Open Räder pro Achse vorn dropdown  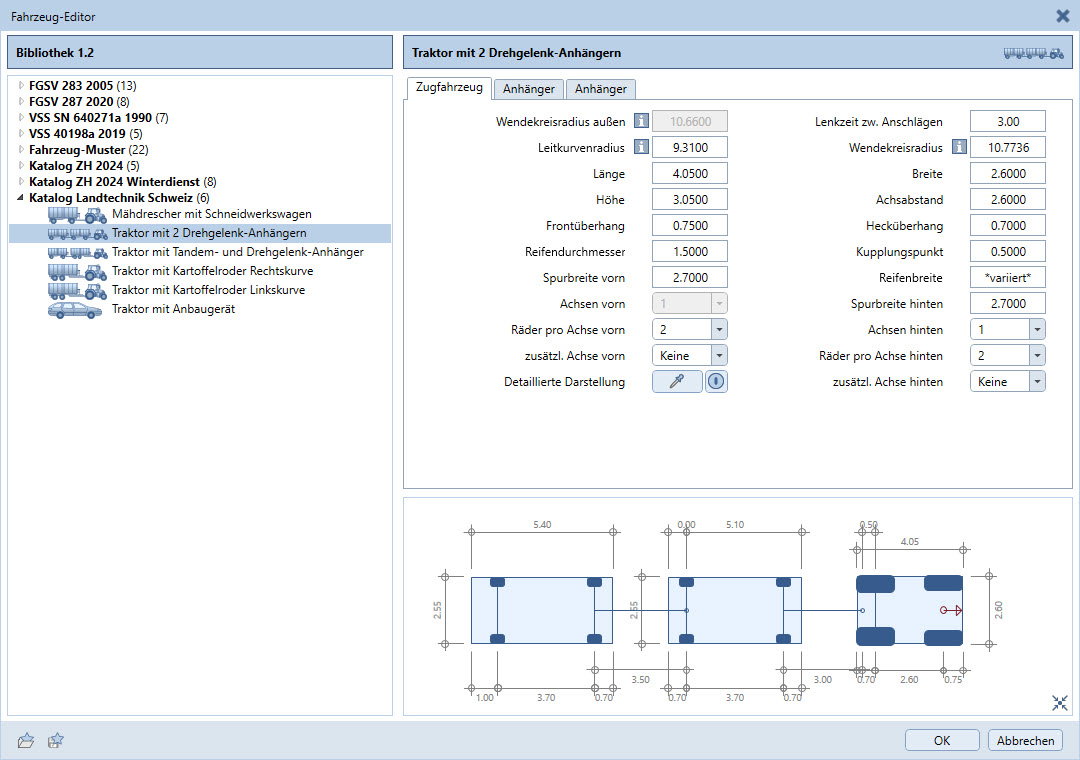718,329
